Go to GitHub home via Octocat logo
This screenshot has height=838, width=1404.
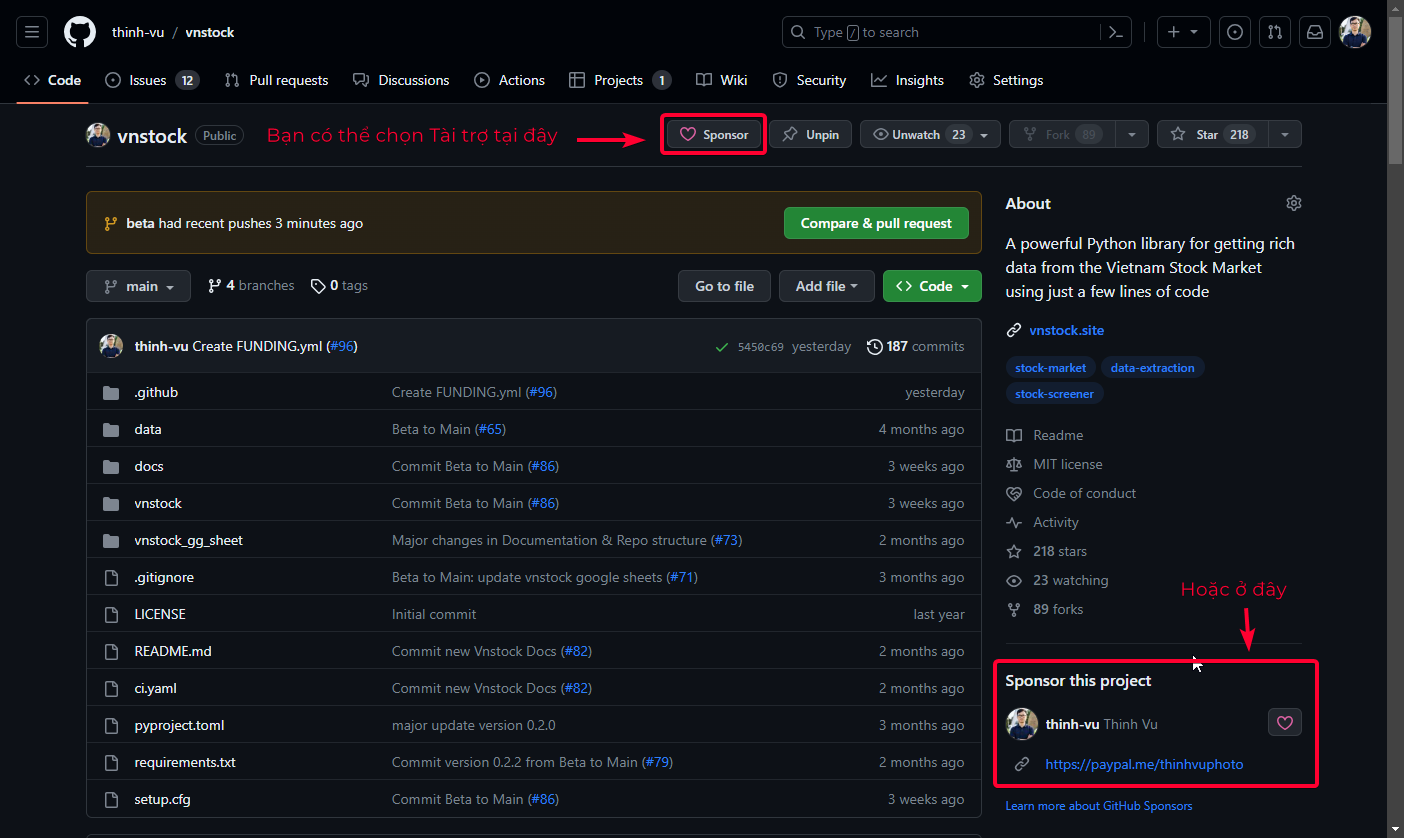click(80, 32)
